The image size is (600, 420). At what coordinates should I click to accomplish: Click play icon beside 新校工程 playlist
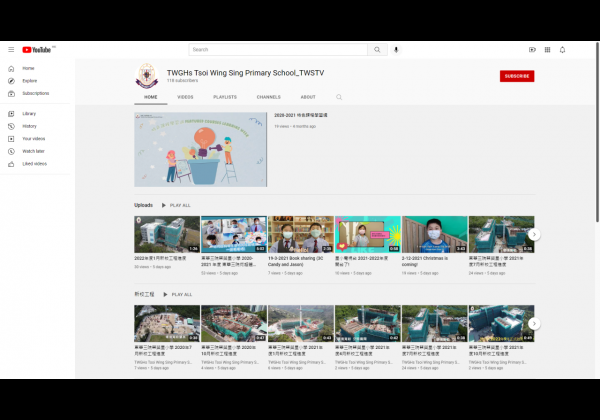click(x=165, y=295)
